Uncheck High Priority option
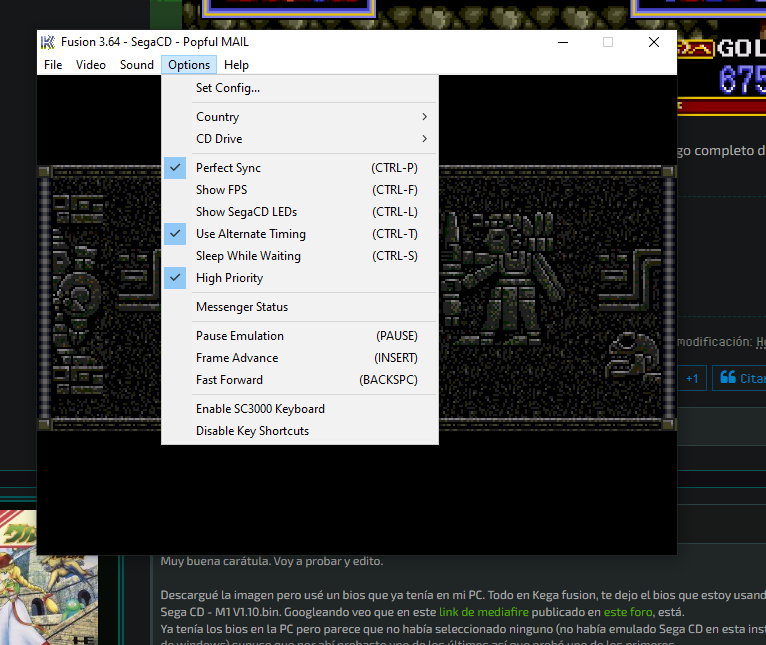The width and height of the screenshot is (766, 645). (x=300, y=278)
